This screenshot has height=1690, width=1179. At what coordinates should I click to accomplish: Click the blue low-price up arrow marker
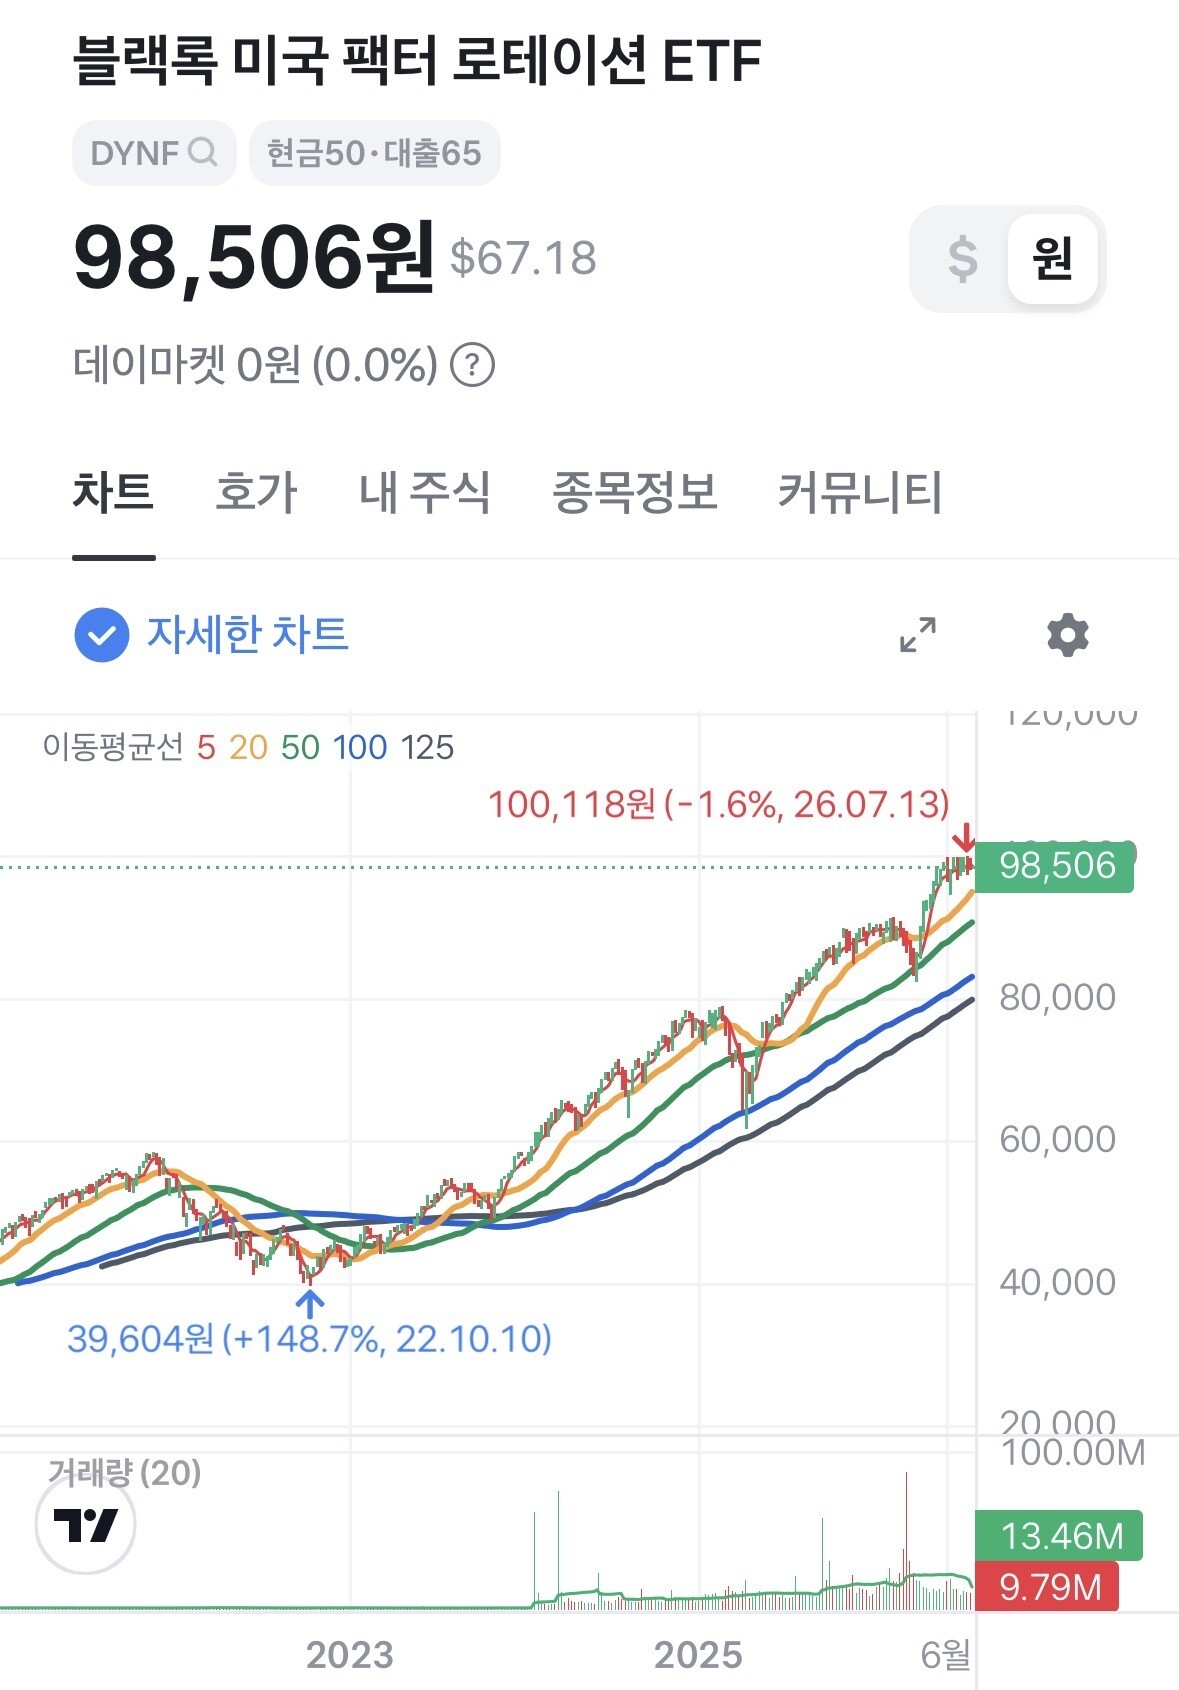pyautogui.click(x=310, y=1303)
